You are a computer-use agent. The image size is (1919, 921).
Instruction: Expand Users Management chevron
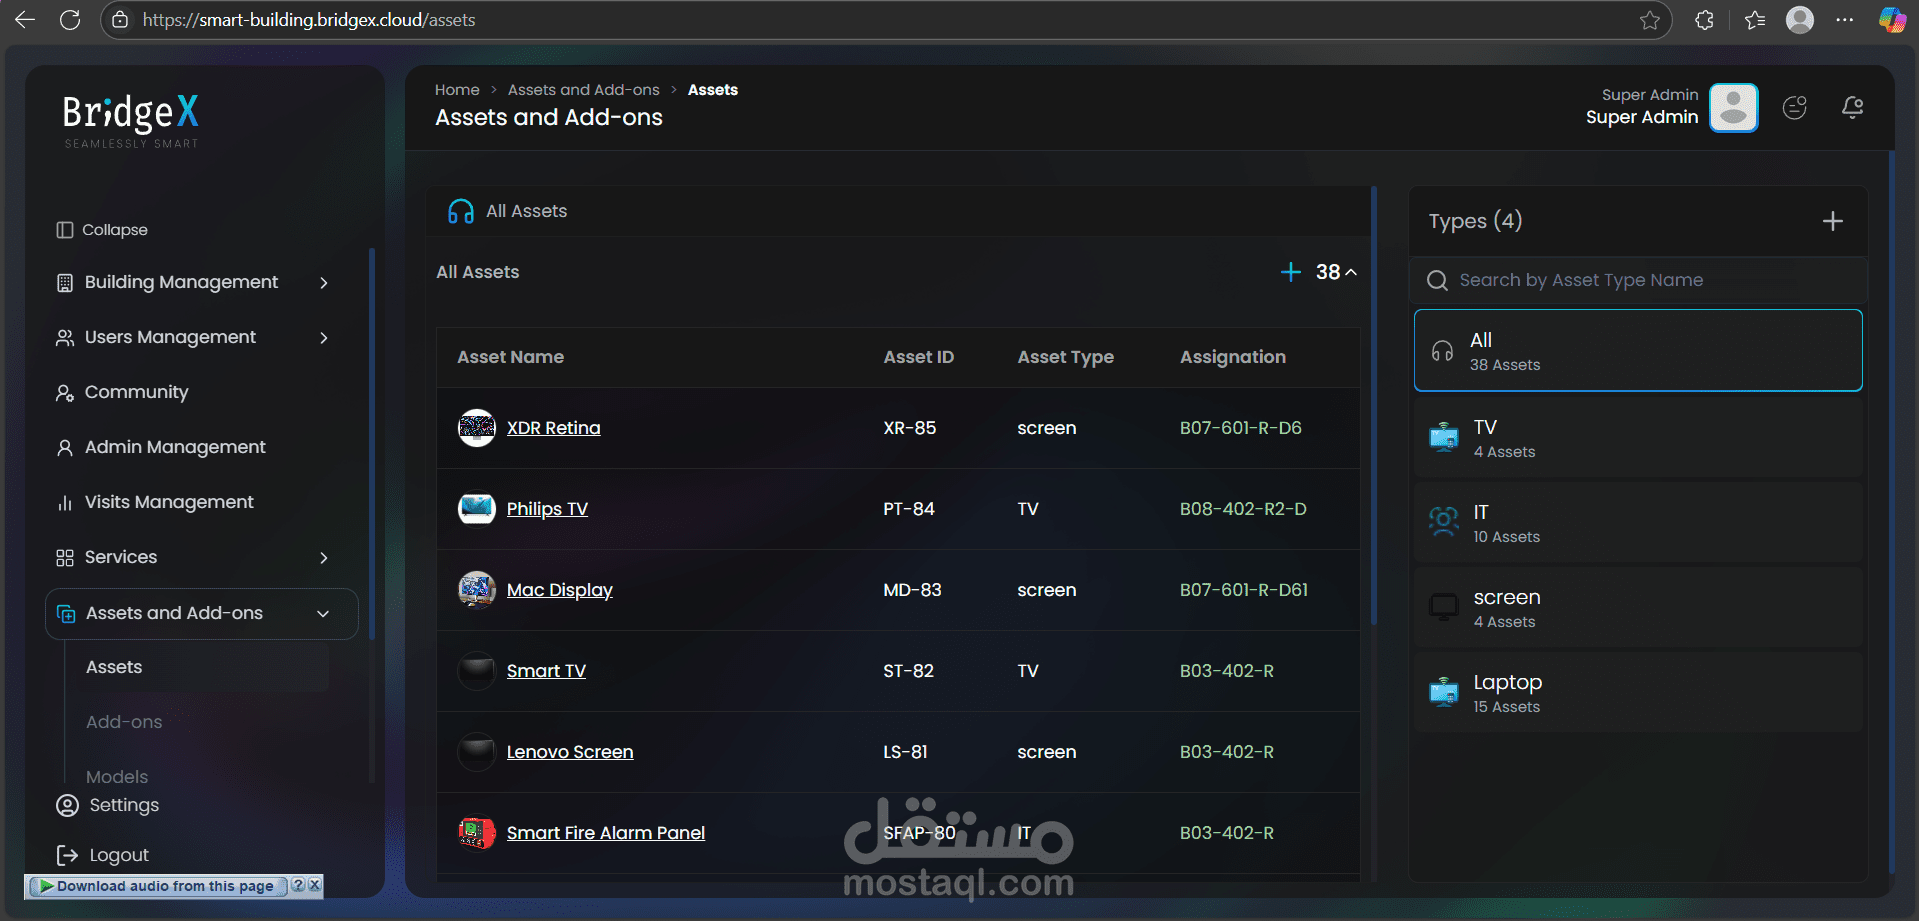324,338
